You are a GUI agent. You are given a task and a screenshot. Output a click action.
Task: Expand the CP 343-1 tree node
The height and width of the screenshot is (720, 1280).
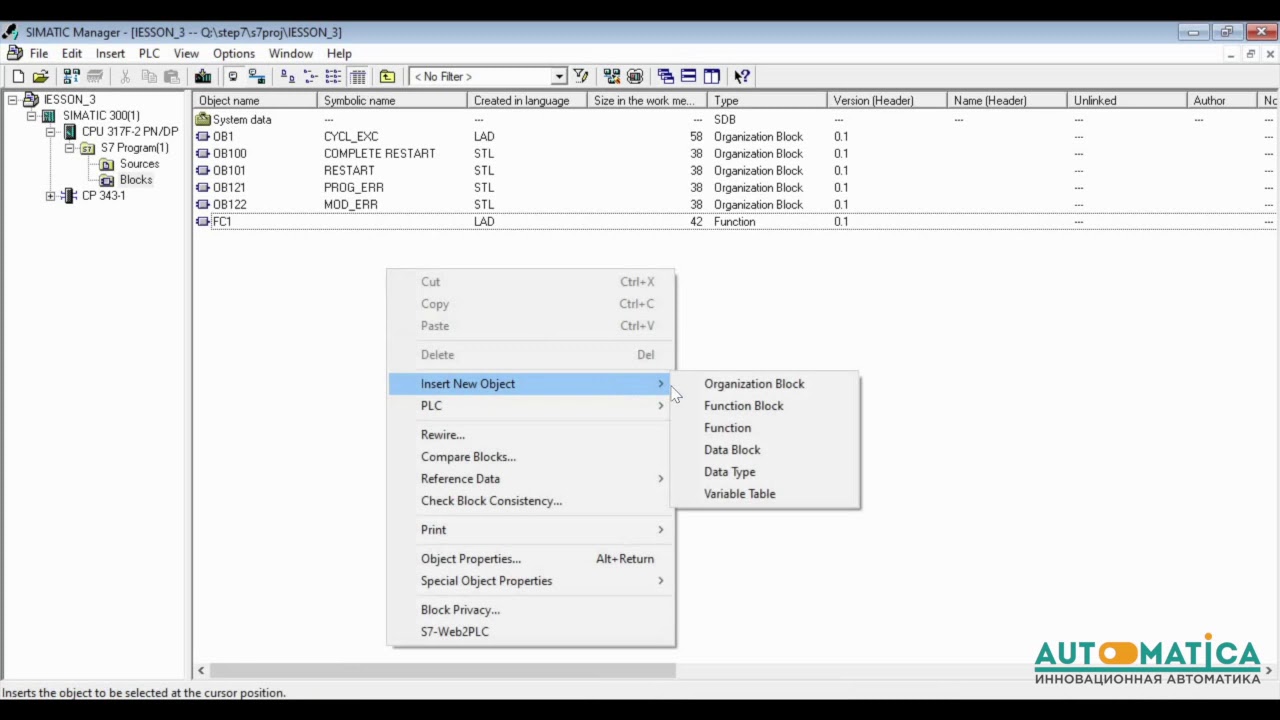click(51, 196)
